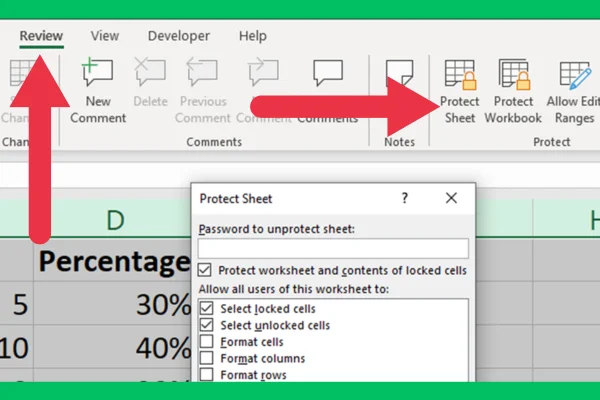Click Allow Edit Ranges icon
The width and height of the screenshot is (600, 400).
coord(575,75)
